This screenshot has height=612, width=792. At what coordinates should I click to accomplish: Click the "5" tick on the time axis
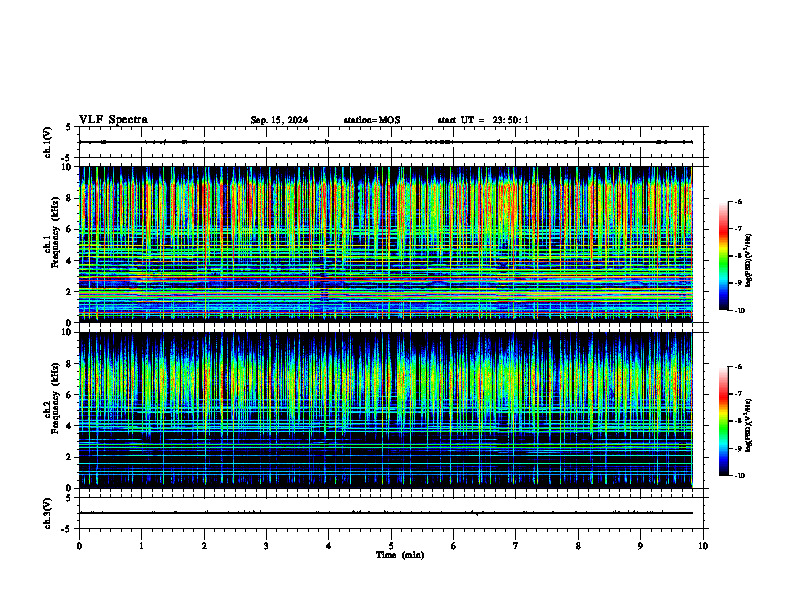[x=391, y=546]
